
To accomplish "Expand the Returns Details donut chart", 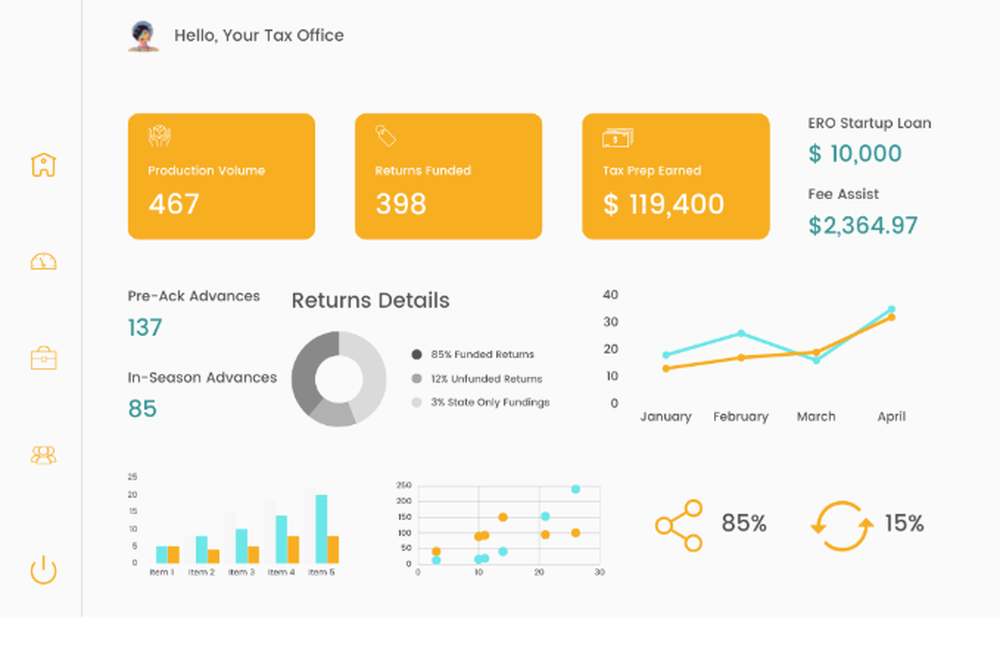I will (x=339, y=378).
